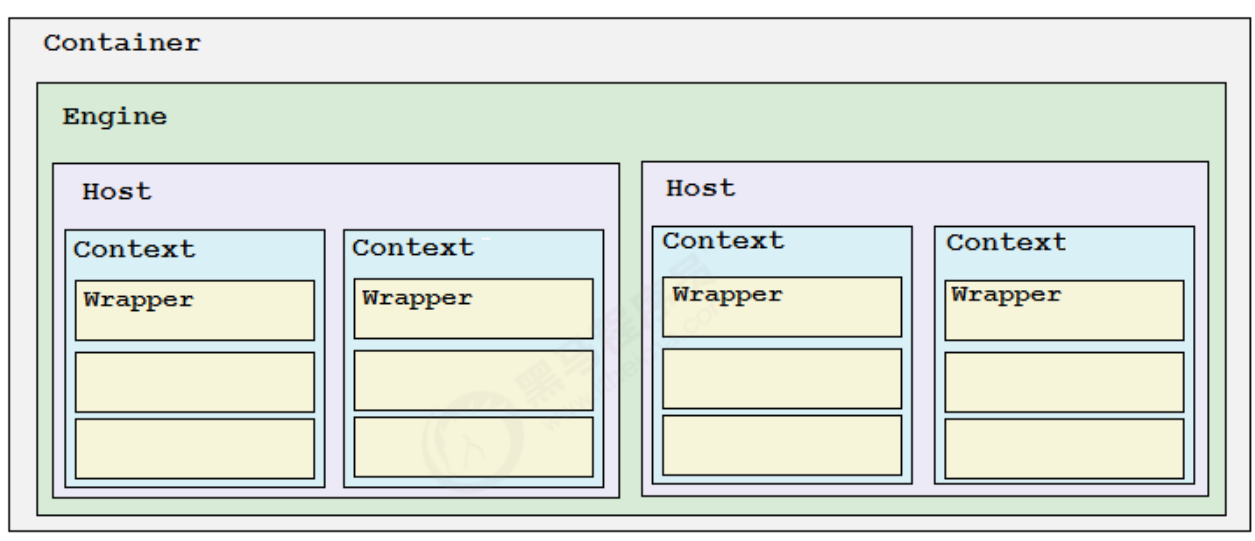
Task: Select the second Context label from left
Action: pyautogui.click(x=413, y=246)
